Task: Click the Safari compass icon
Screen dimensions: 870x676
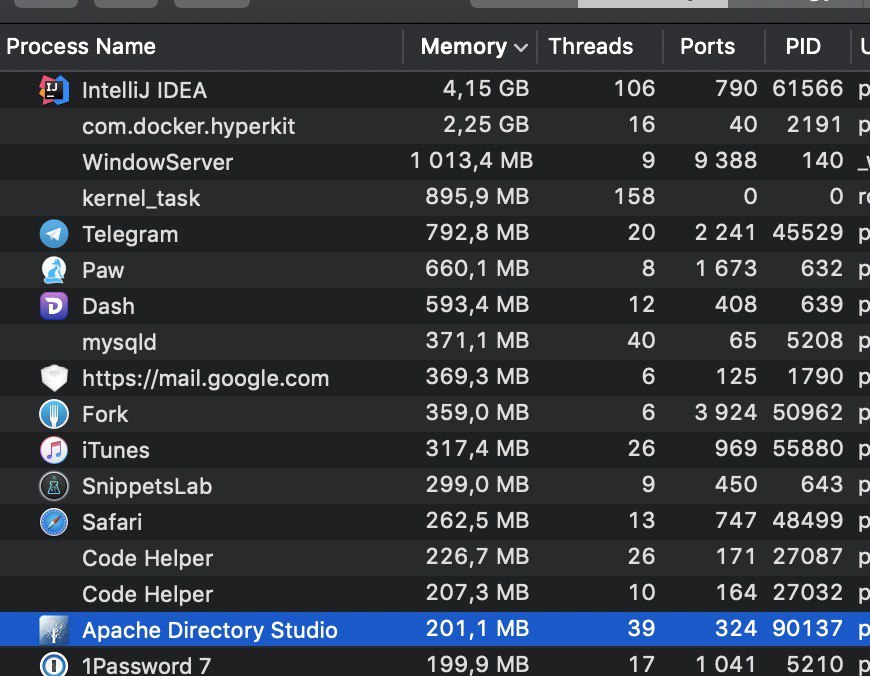Action: pyautogui.click(x=54, y=522)
